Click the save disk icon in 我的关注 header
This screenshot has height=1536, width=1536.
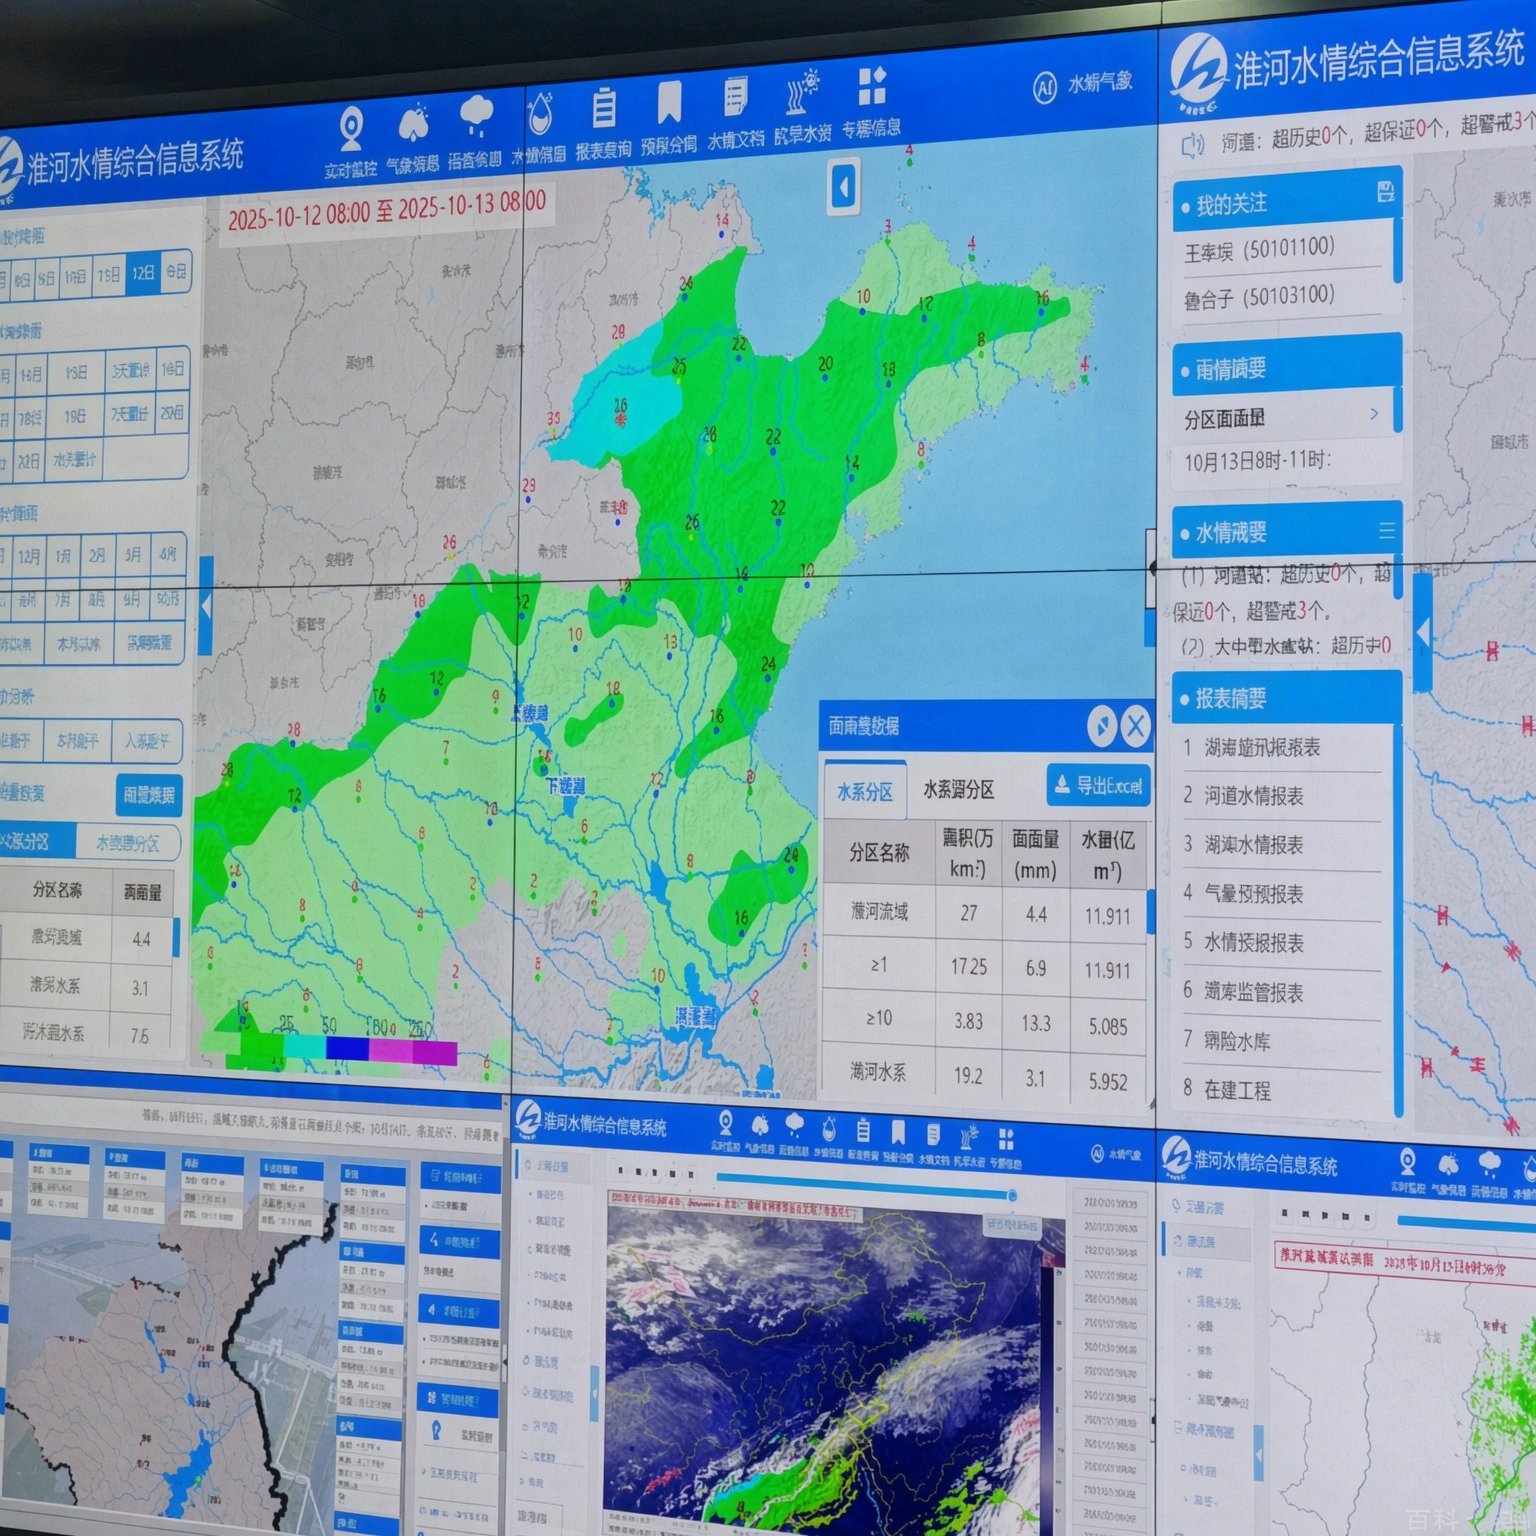[x=1386, y=190]
